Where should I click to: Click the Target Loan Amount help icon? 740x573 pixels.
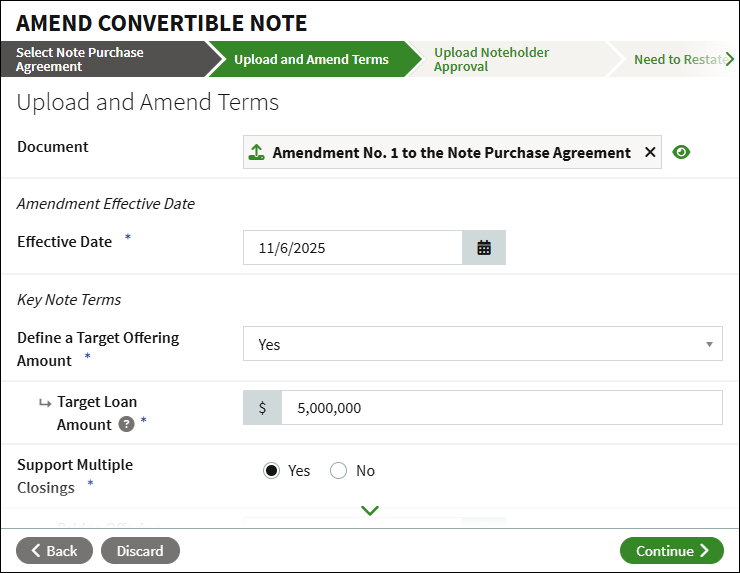click(127, 424)
